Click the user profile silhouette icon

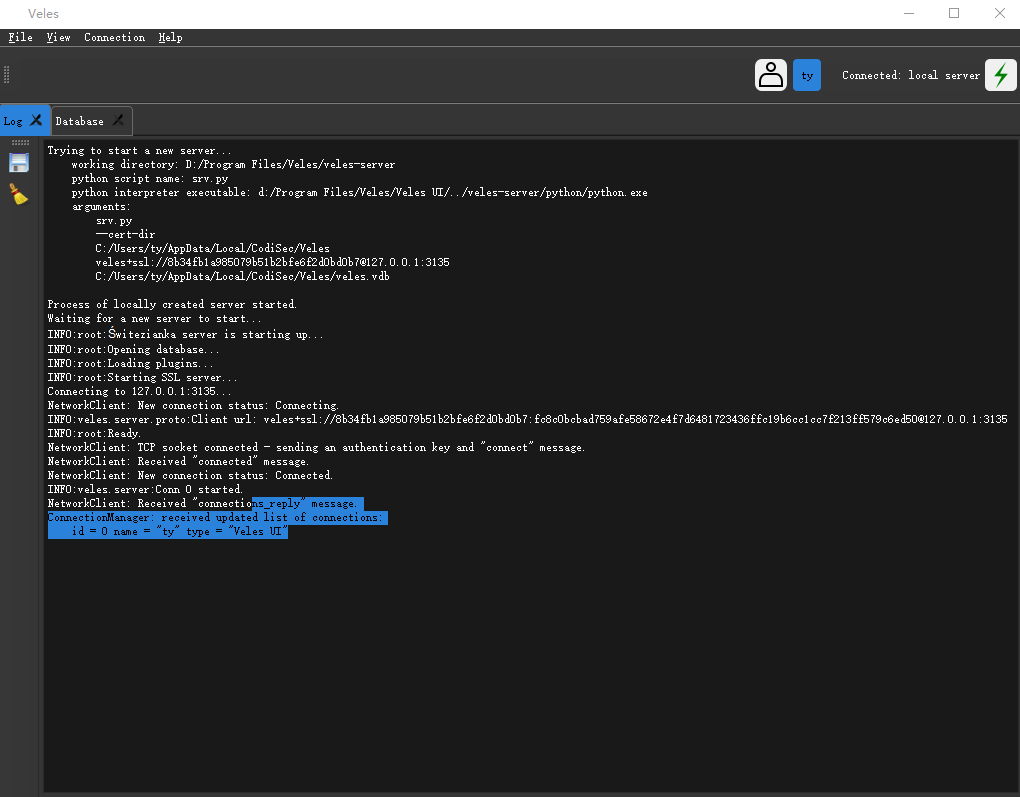point(771,75)
